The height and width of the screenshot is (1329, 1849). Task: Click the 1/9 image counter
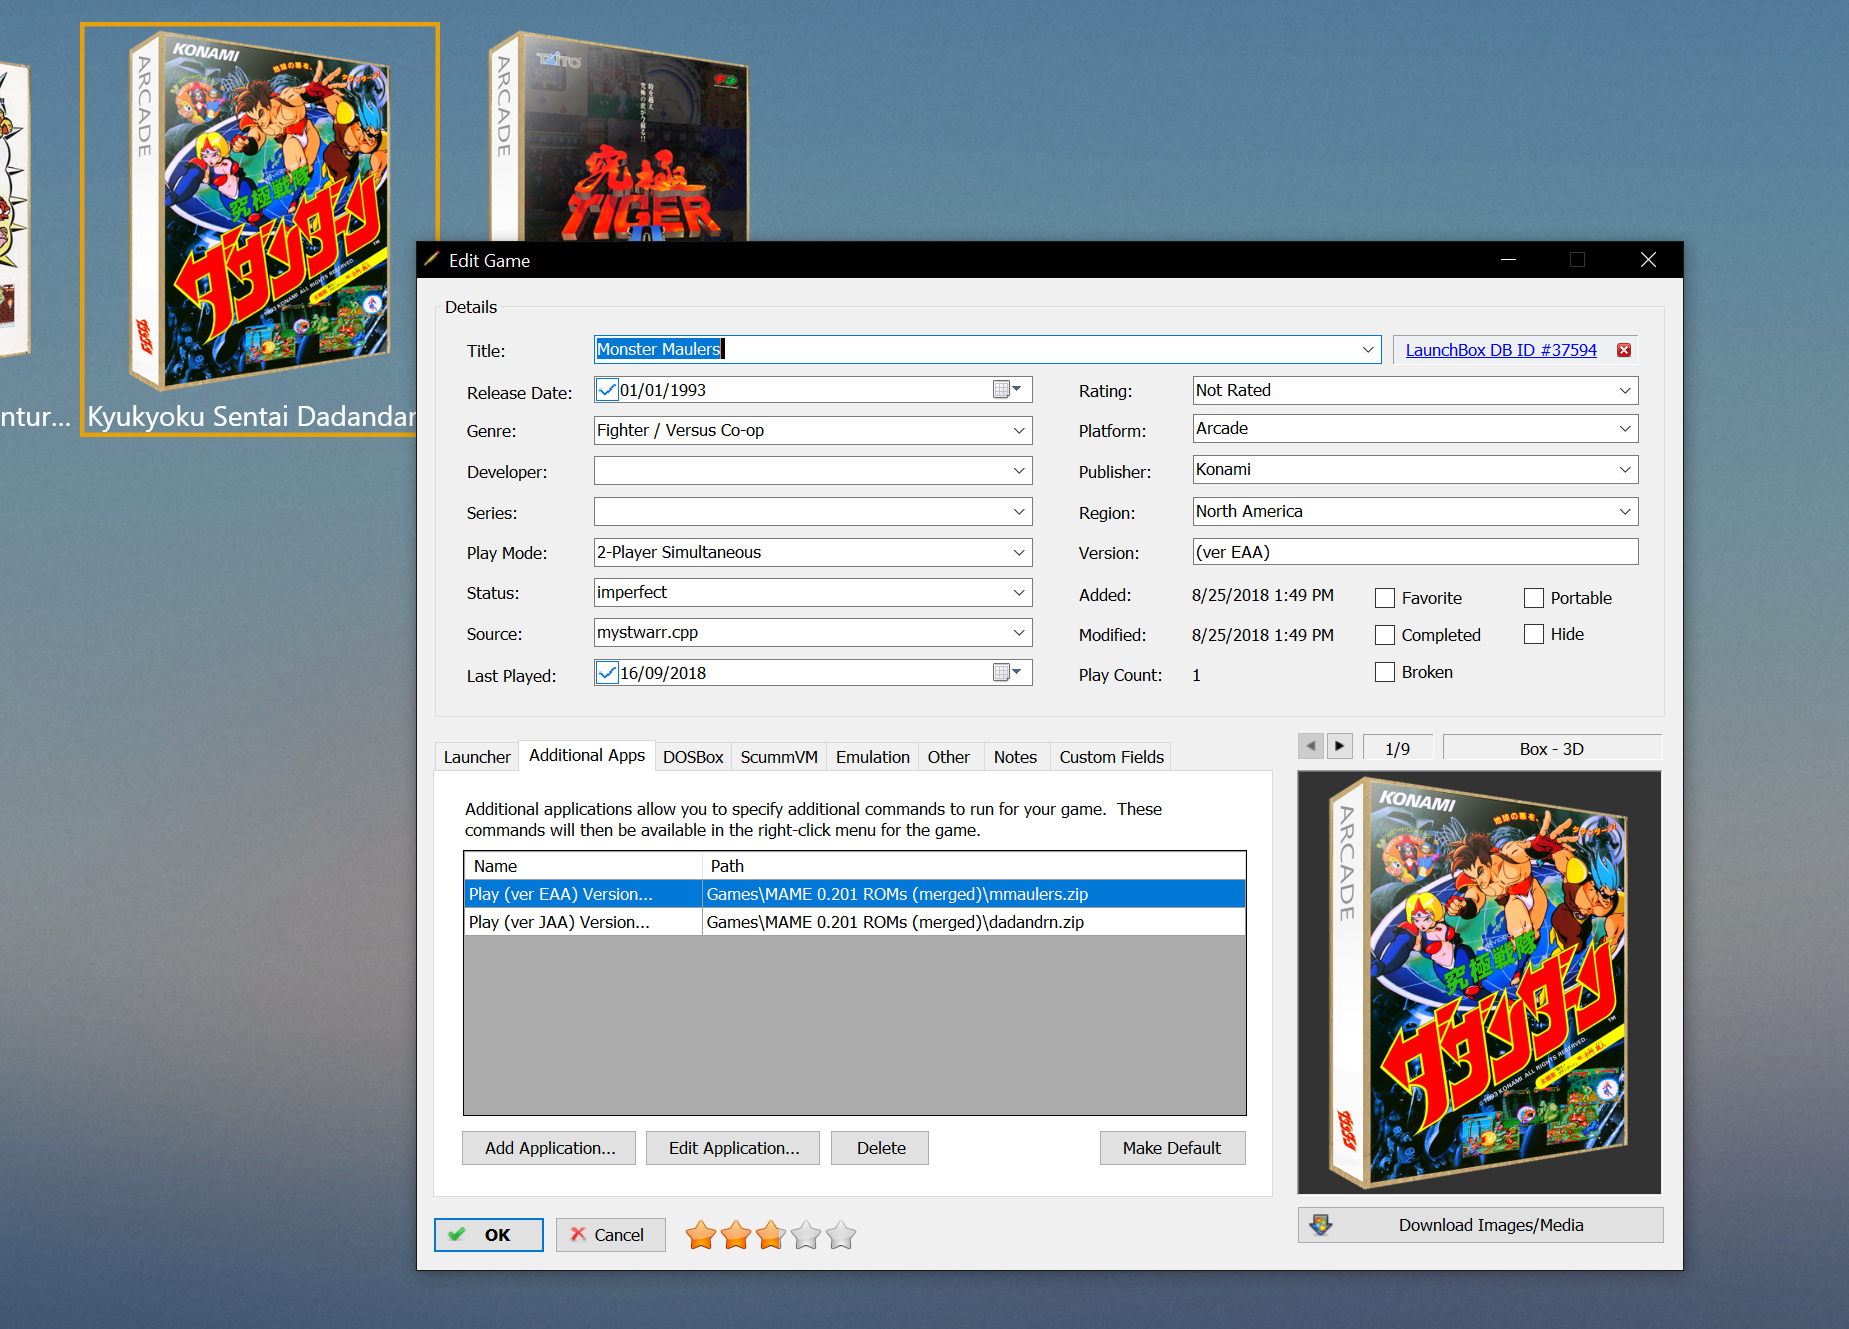1397,748
